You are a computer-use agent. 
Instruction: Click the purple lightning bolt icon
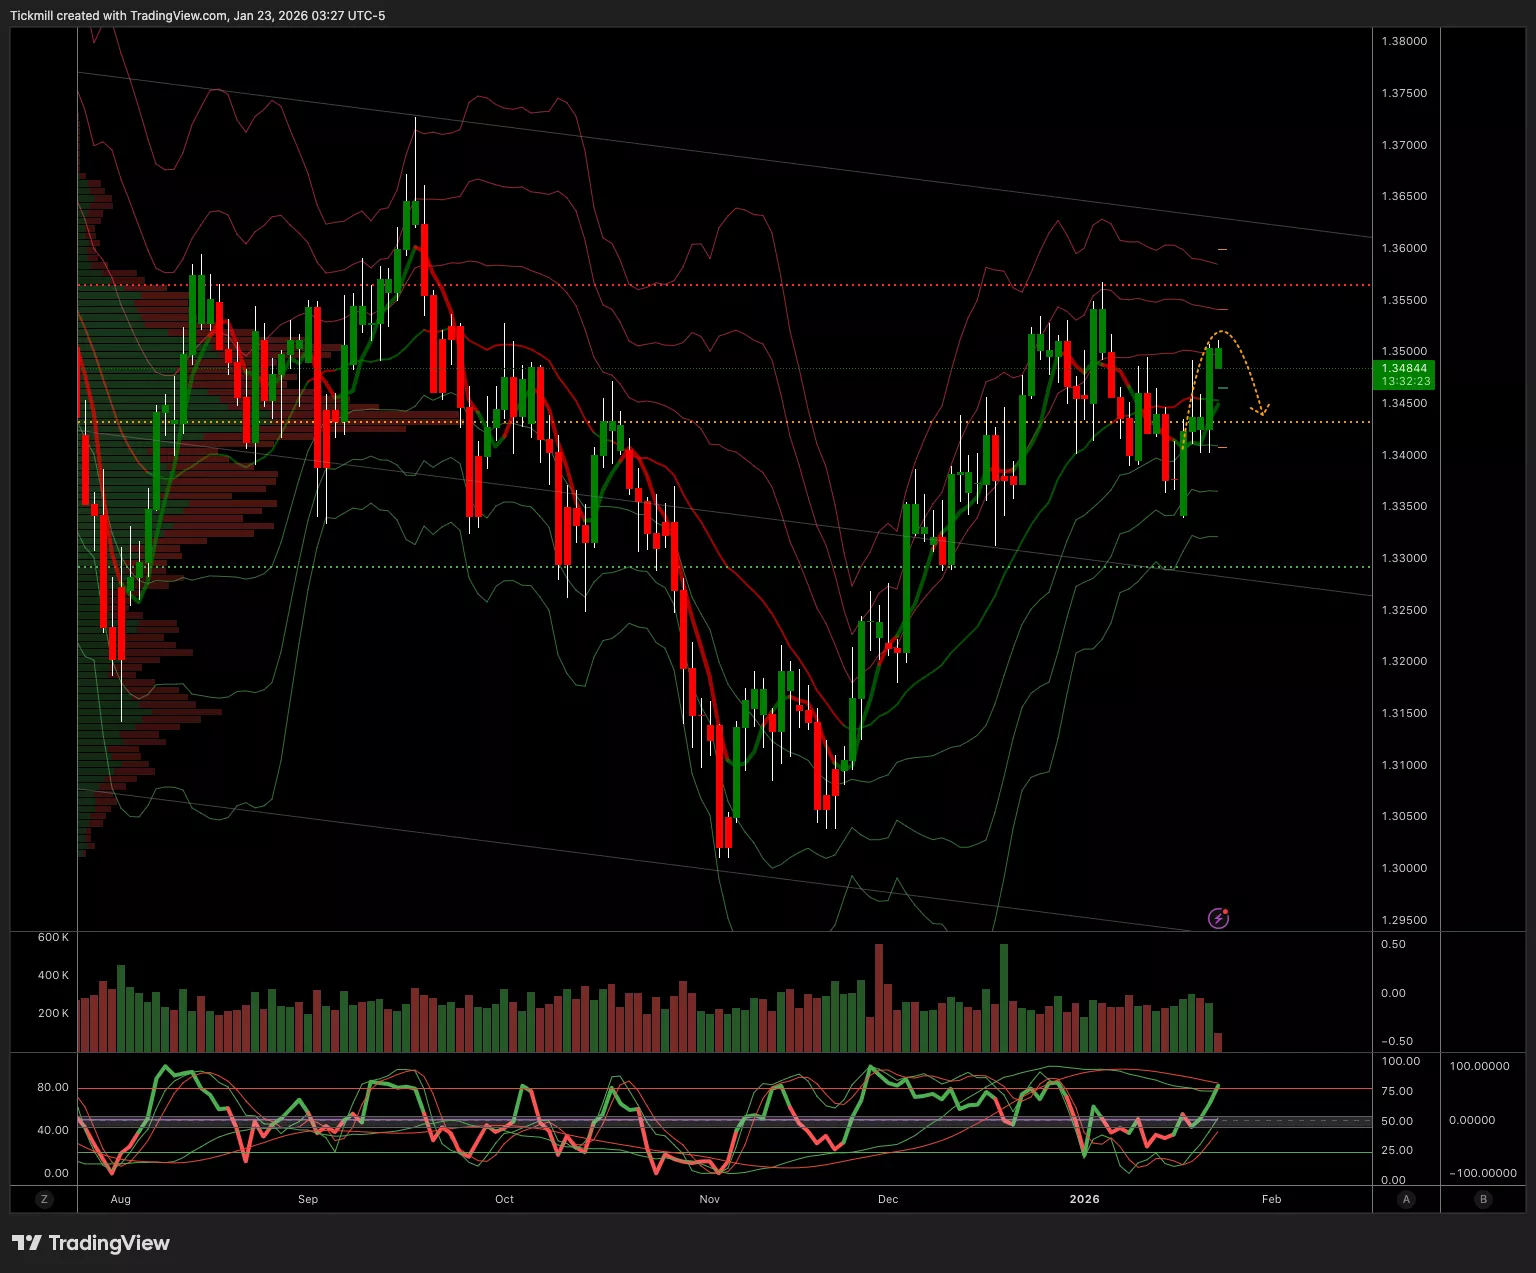click(1218, 918)
